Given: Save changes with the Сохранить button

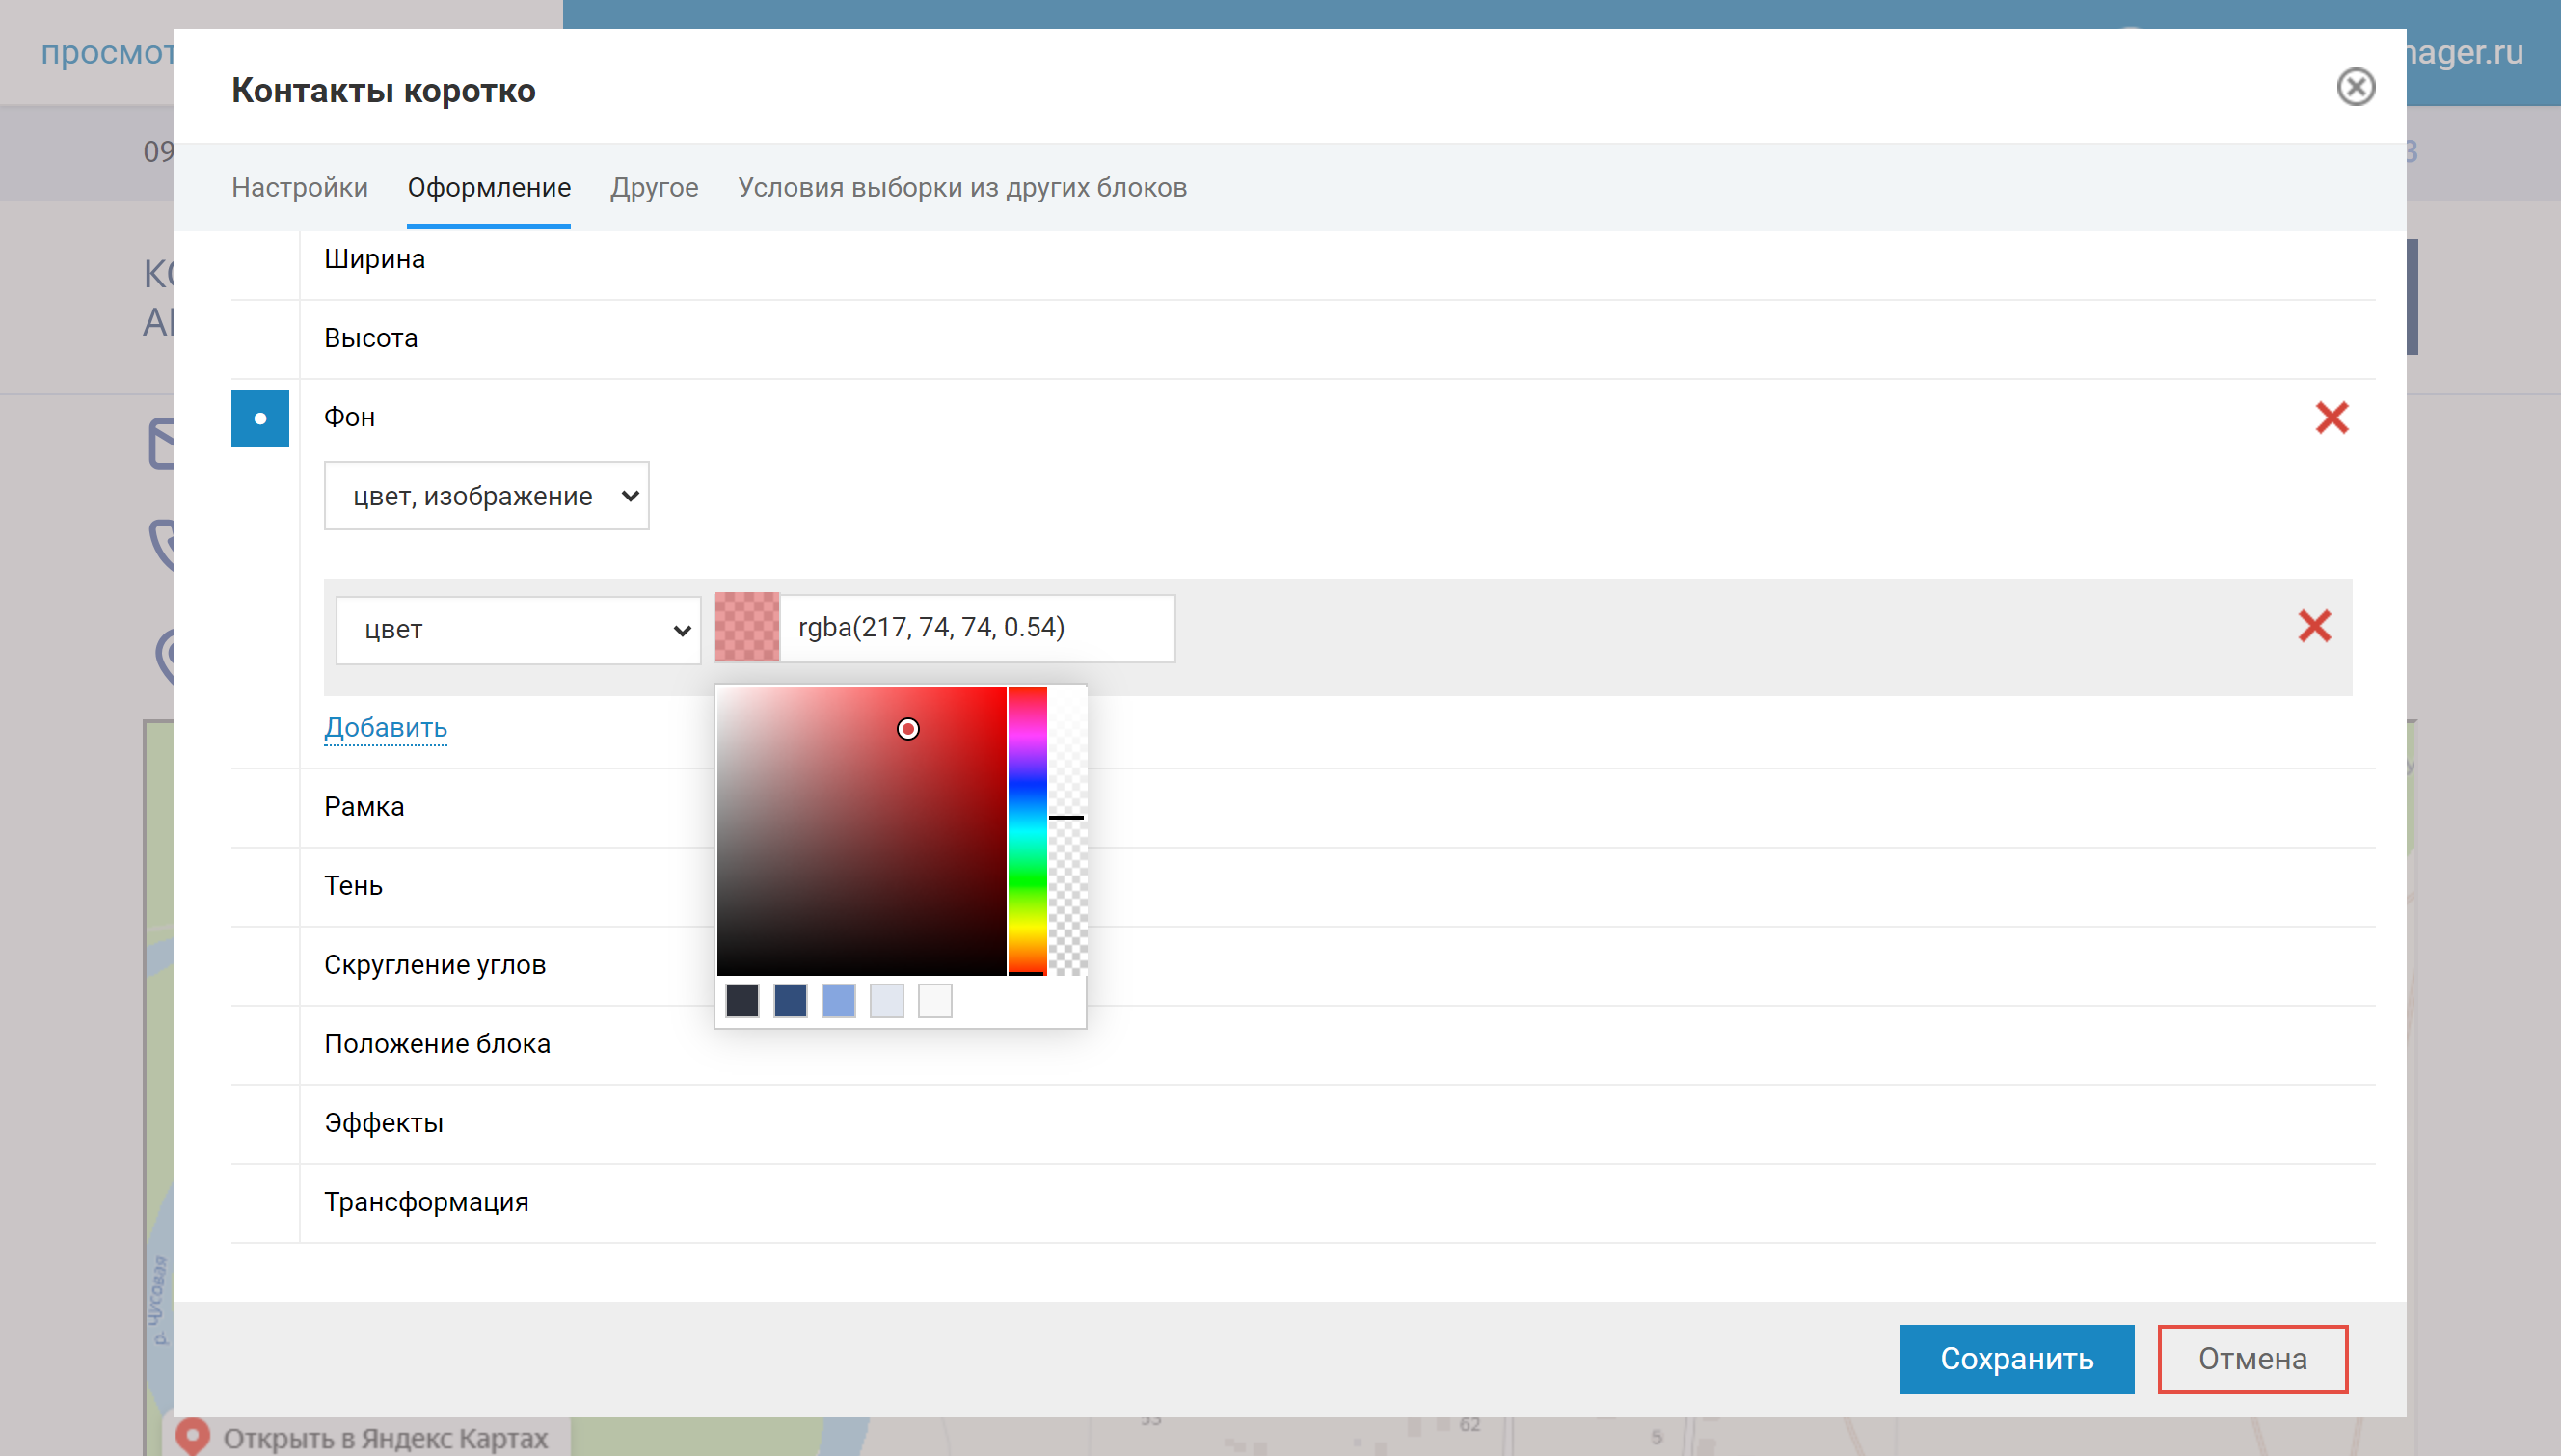Looking at the screenshot, I should [2016, 1359].
